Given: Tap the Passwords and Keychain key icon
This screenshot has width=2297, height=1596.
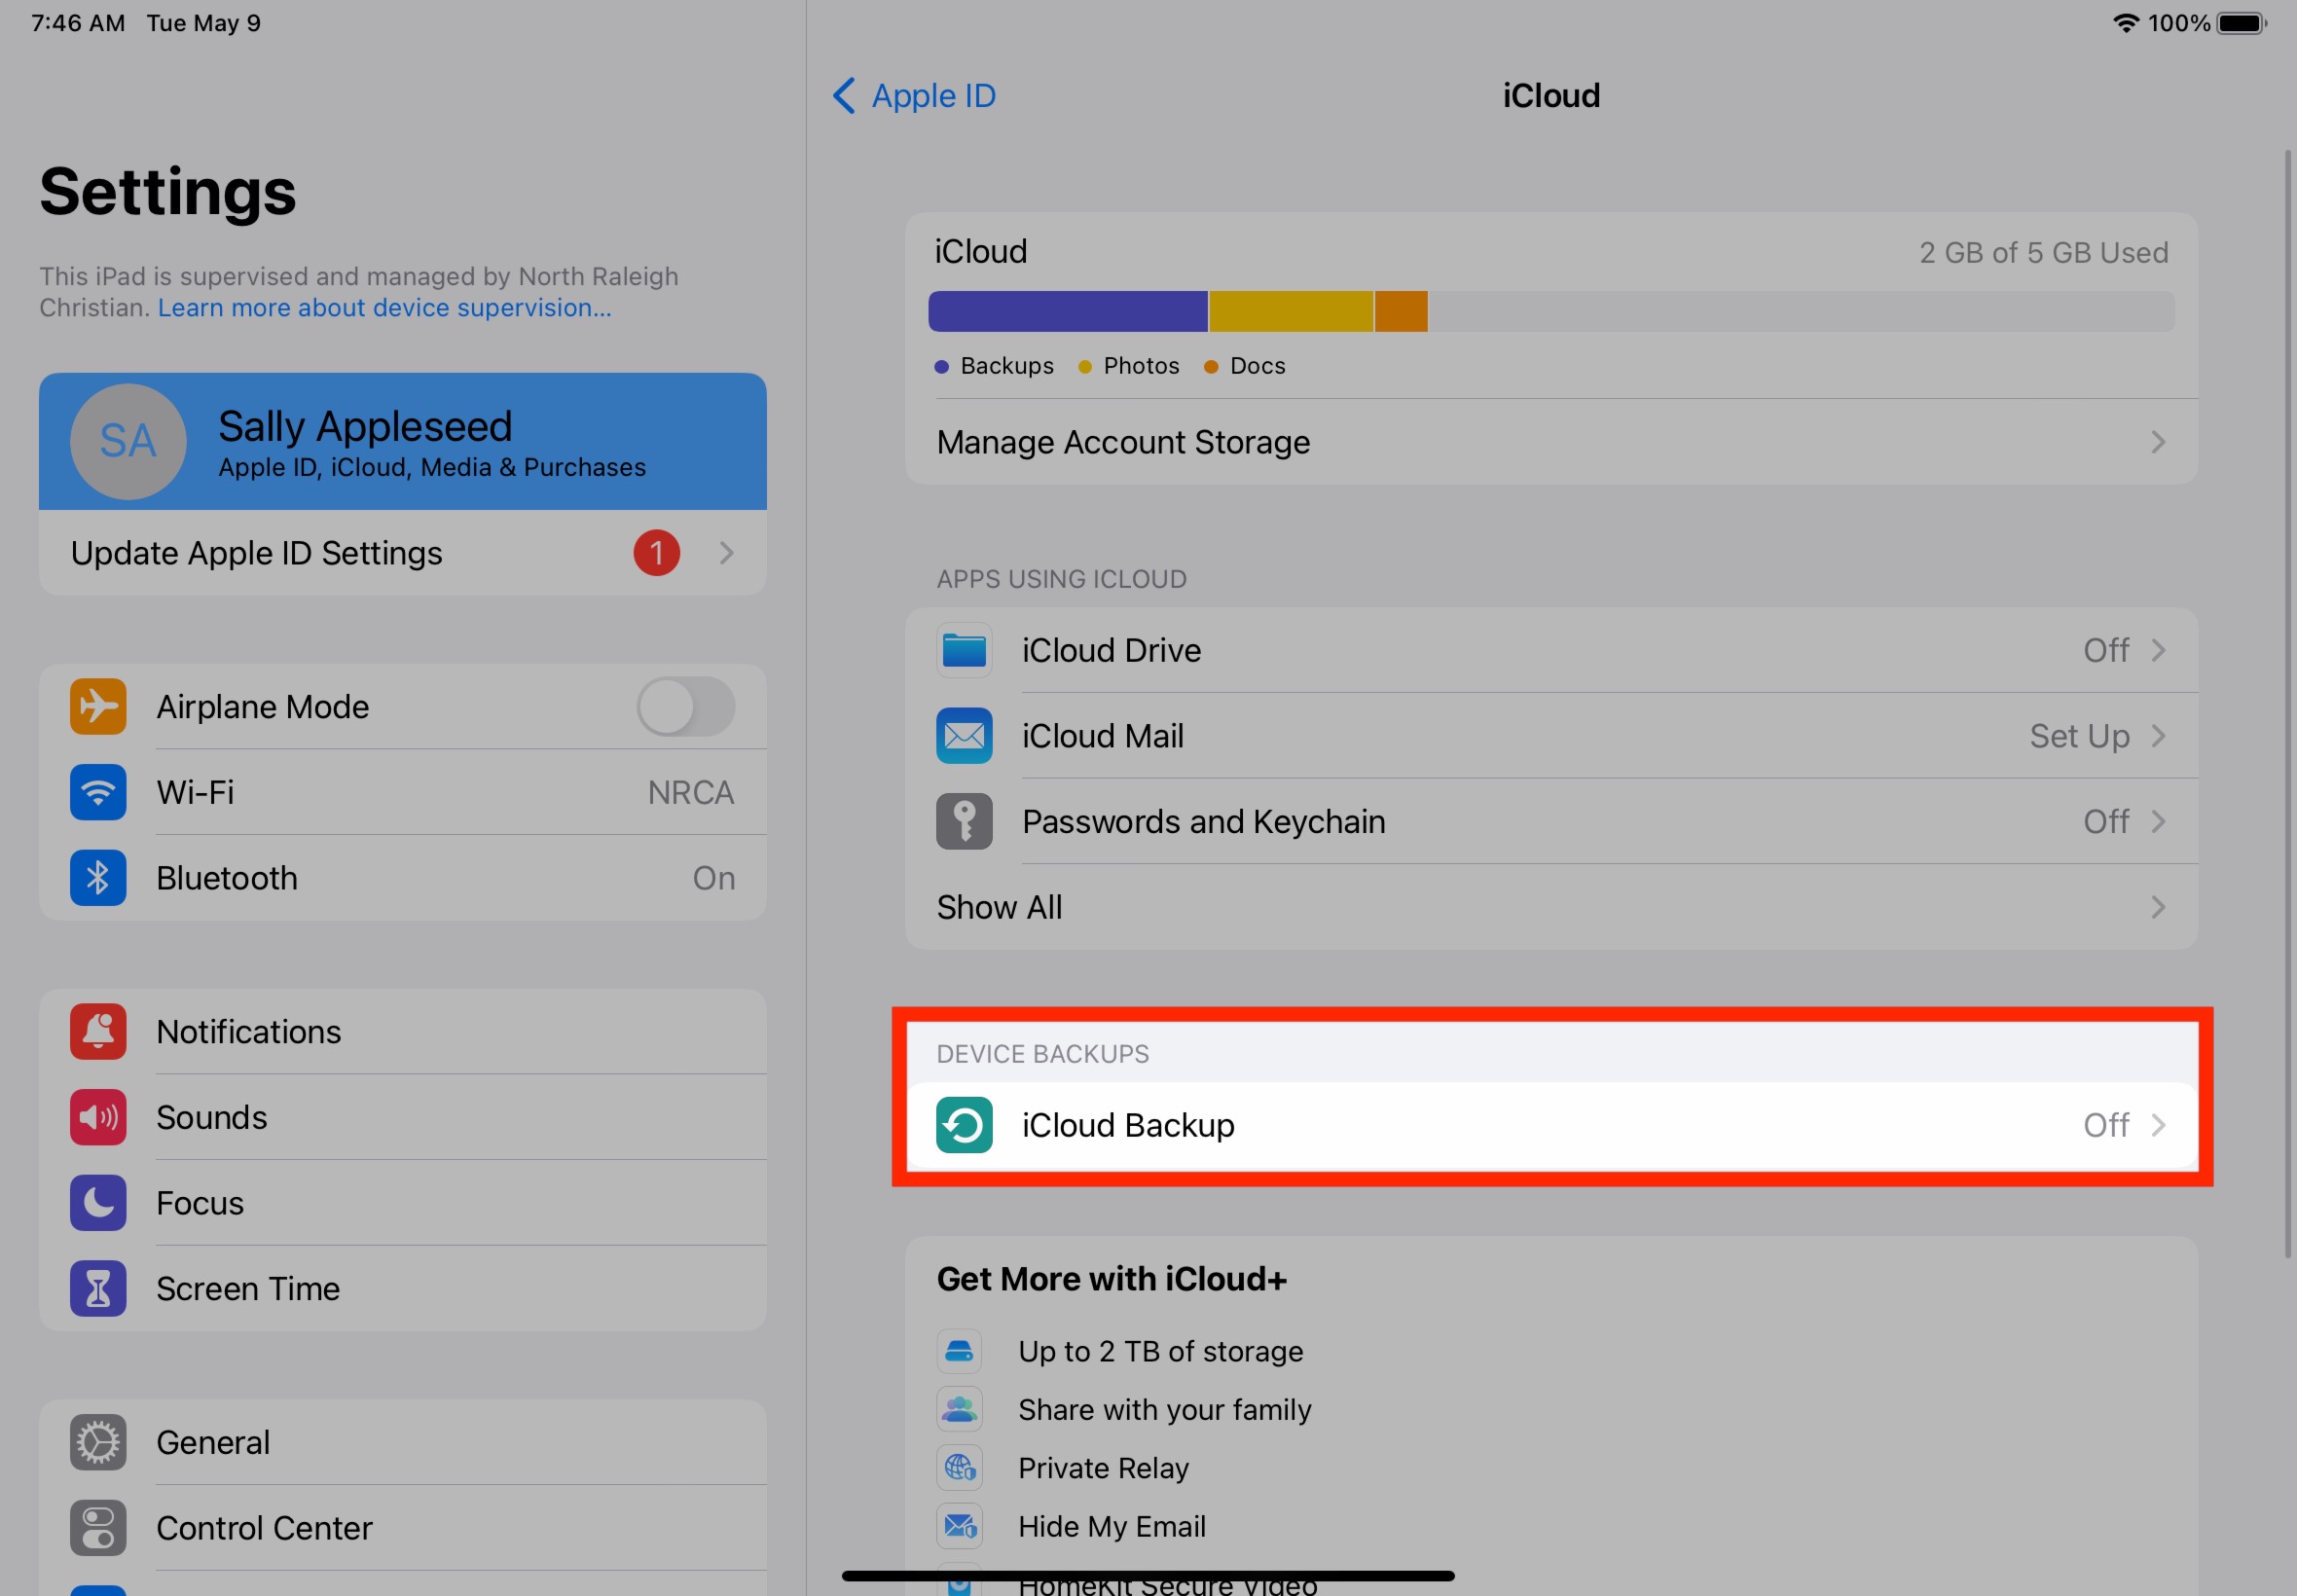Looking at the screenshot, I should tap(964, 822).
